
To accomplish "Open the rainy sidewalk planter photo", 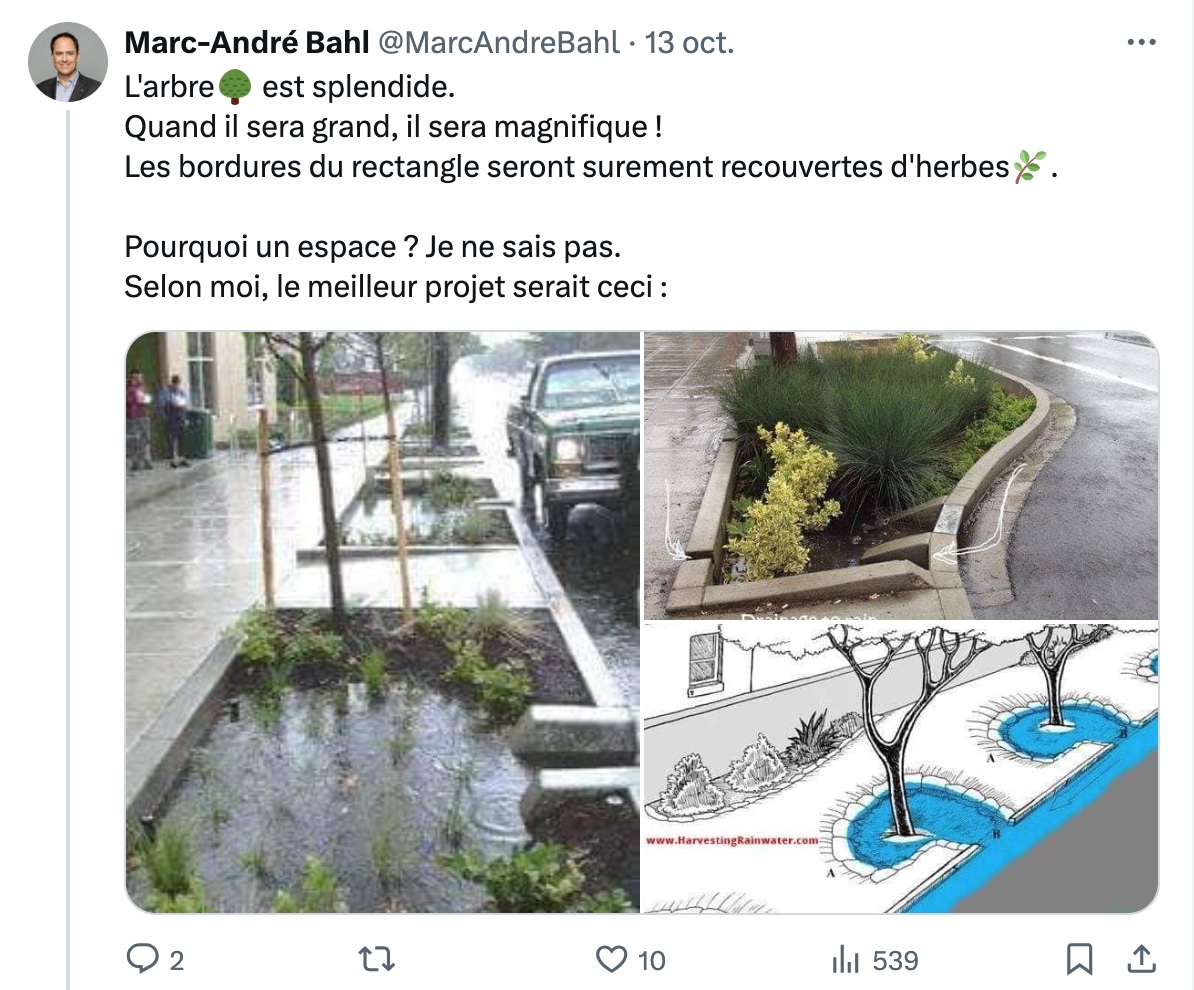I will pos(383,622).
